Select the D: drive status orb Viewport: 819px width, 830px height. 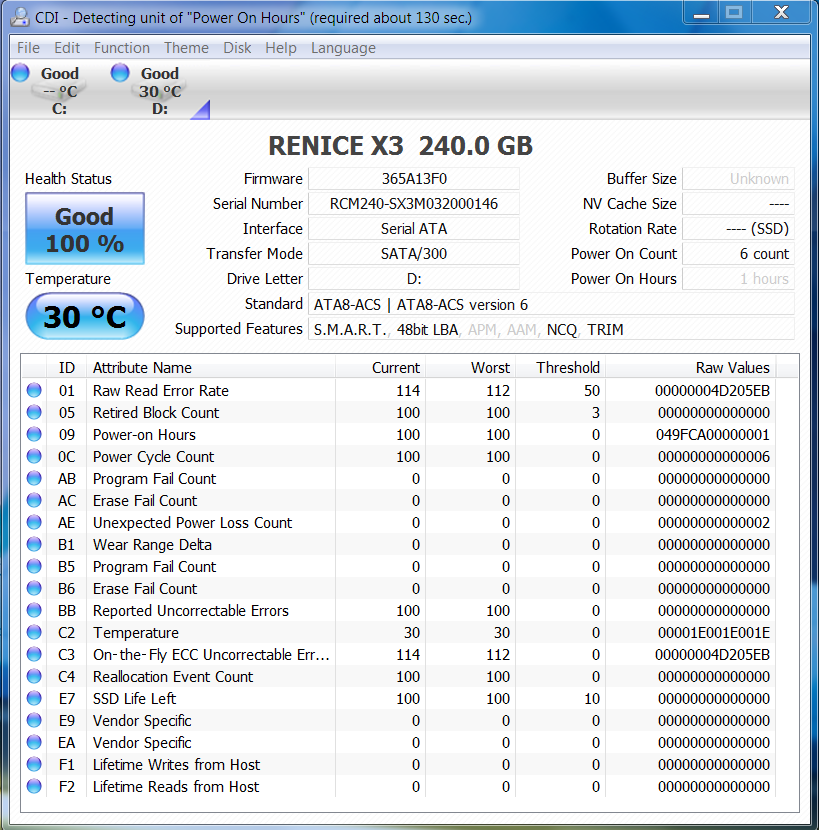[120, 72]
